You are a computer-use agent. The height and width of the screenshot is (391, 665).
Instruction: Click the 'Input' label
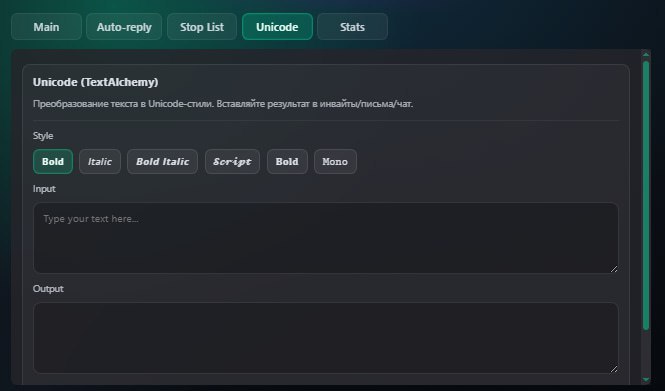(44, 189)
